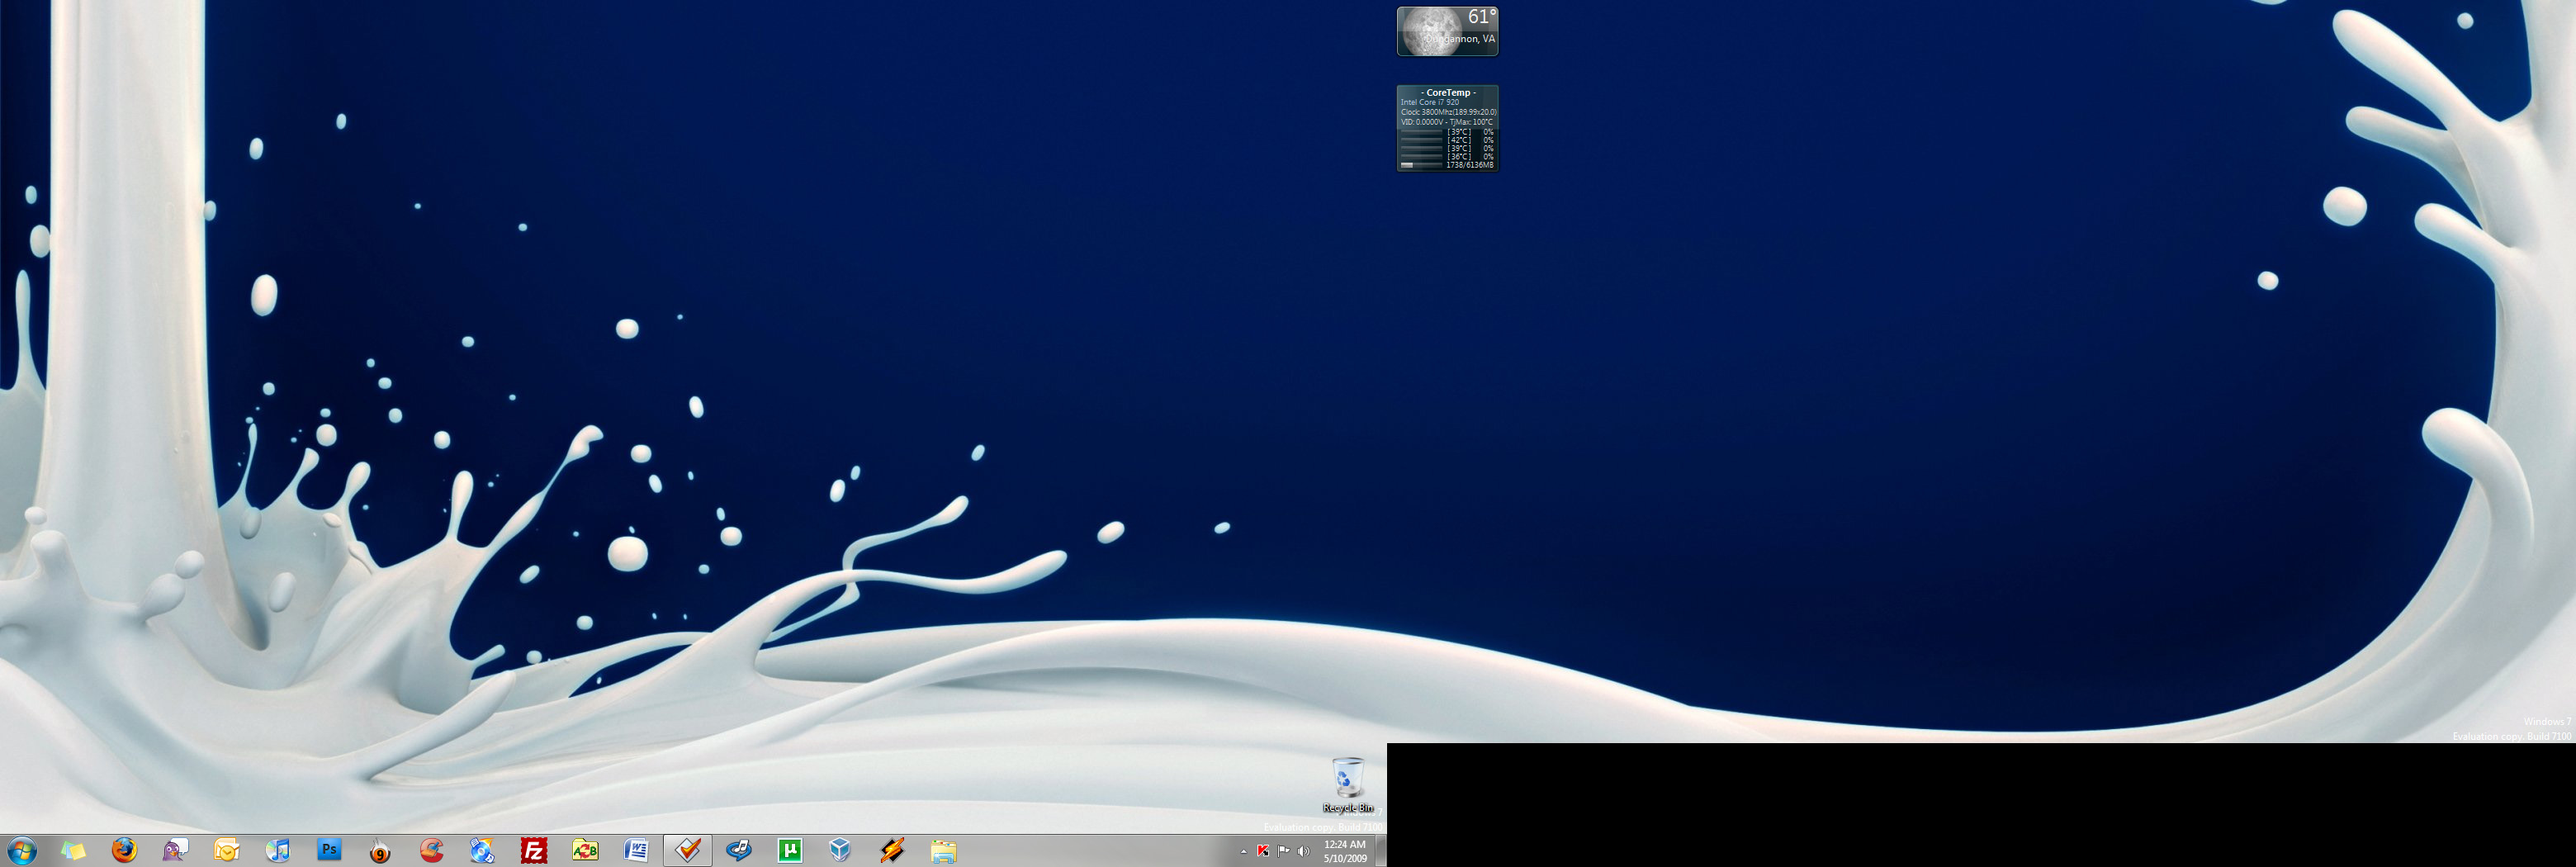2576x867 pixels.
Task: Launch FileZilla from the taskbar
Action: (534, 851)
